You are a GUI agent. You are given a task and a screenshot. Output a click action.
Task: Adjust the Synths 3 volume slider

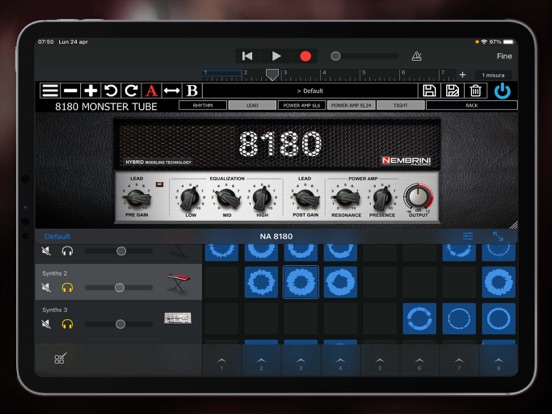(x=119, y=324)
